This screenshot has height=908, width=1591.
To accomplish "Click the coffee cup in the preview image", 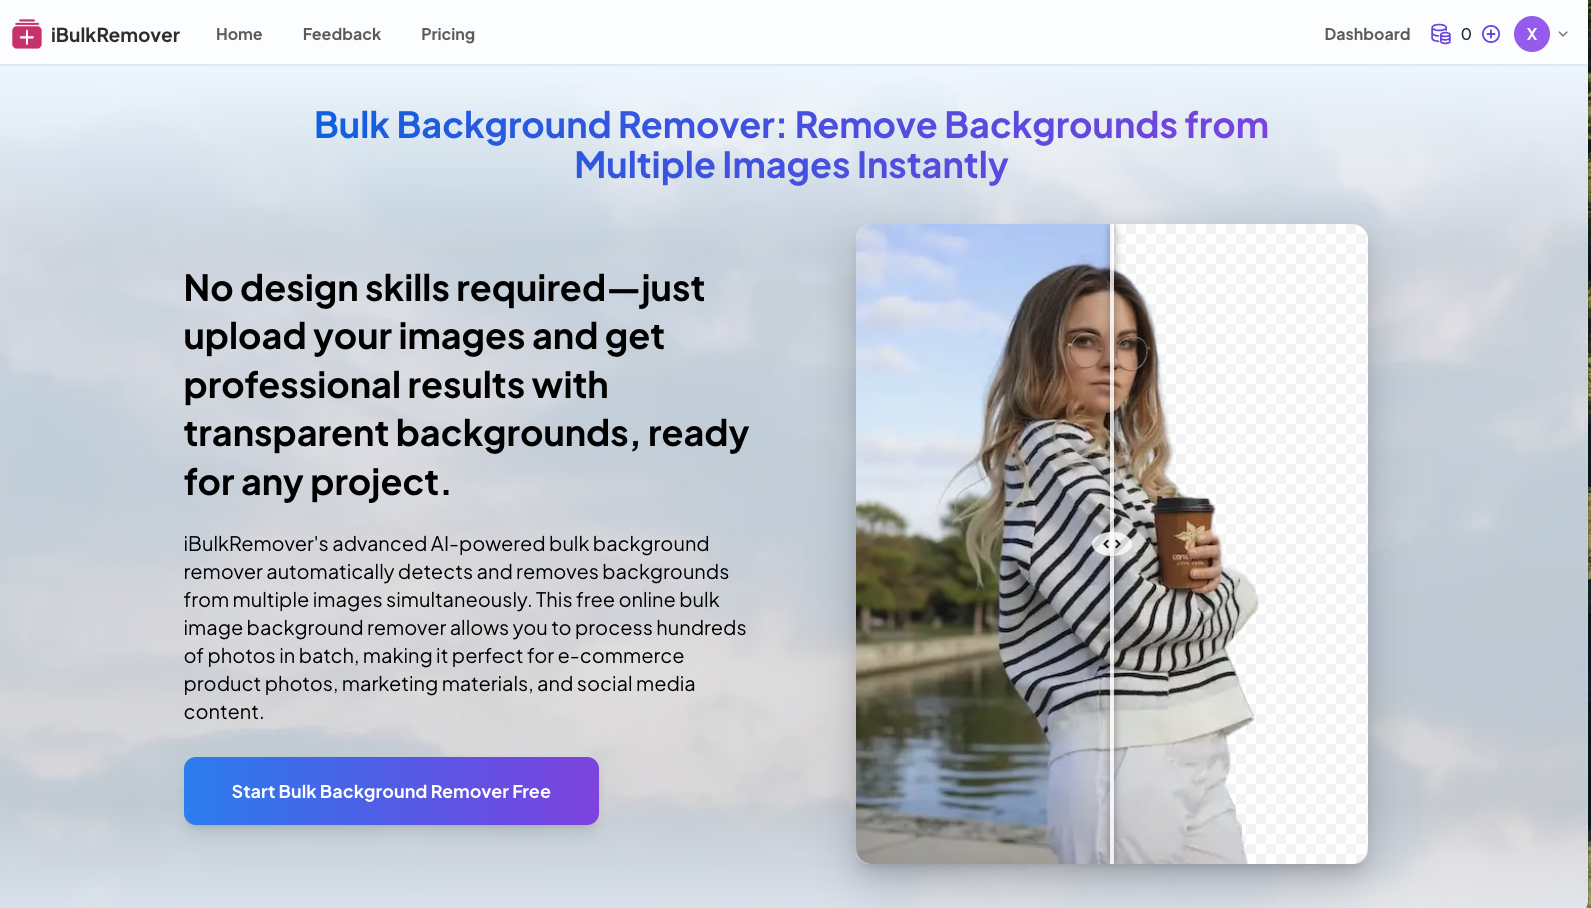I will pyautogui.click(x=1184, y=540).
